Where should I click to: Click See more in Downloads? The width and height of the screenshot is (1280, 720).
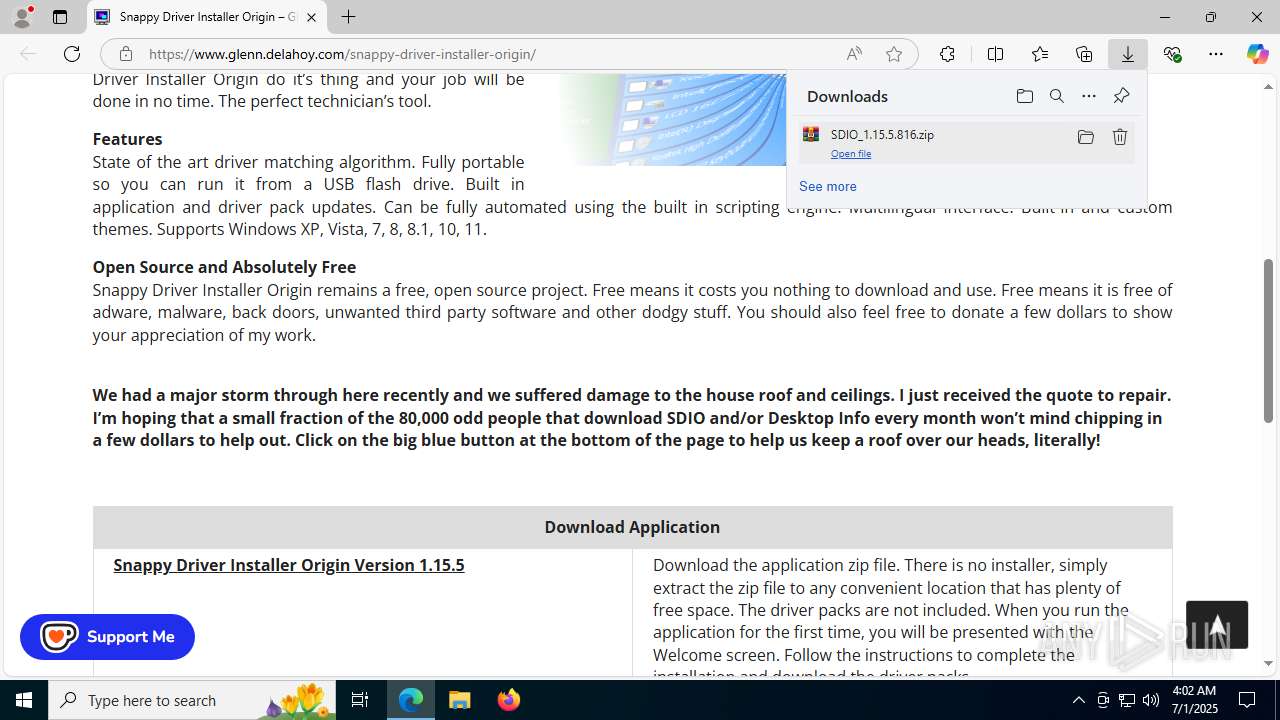pos(827,186)
